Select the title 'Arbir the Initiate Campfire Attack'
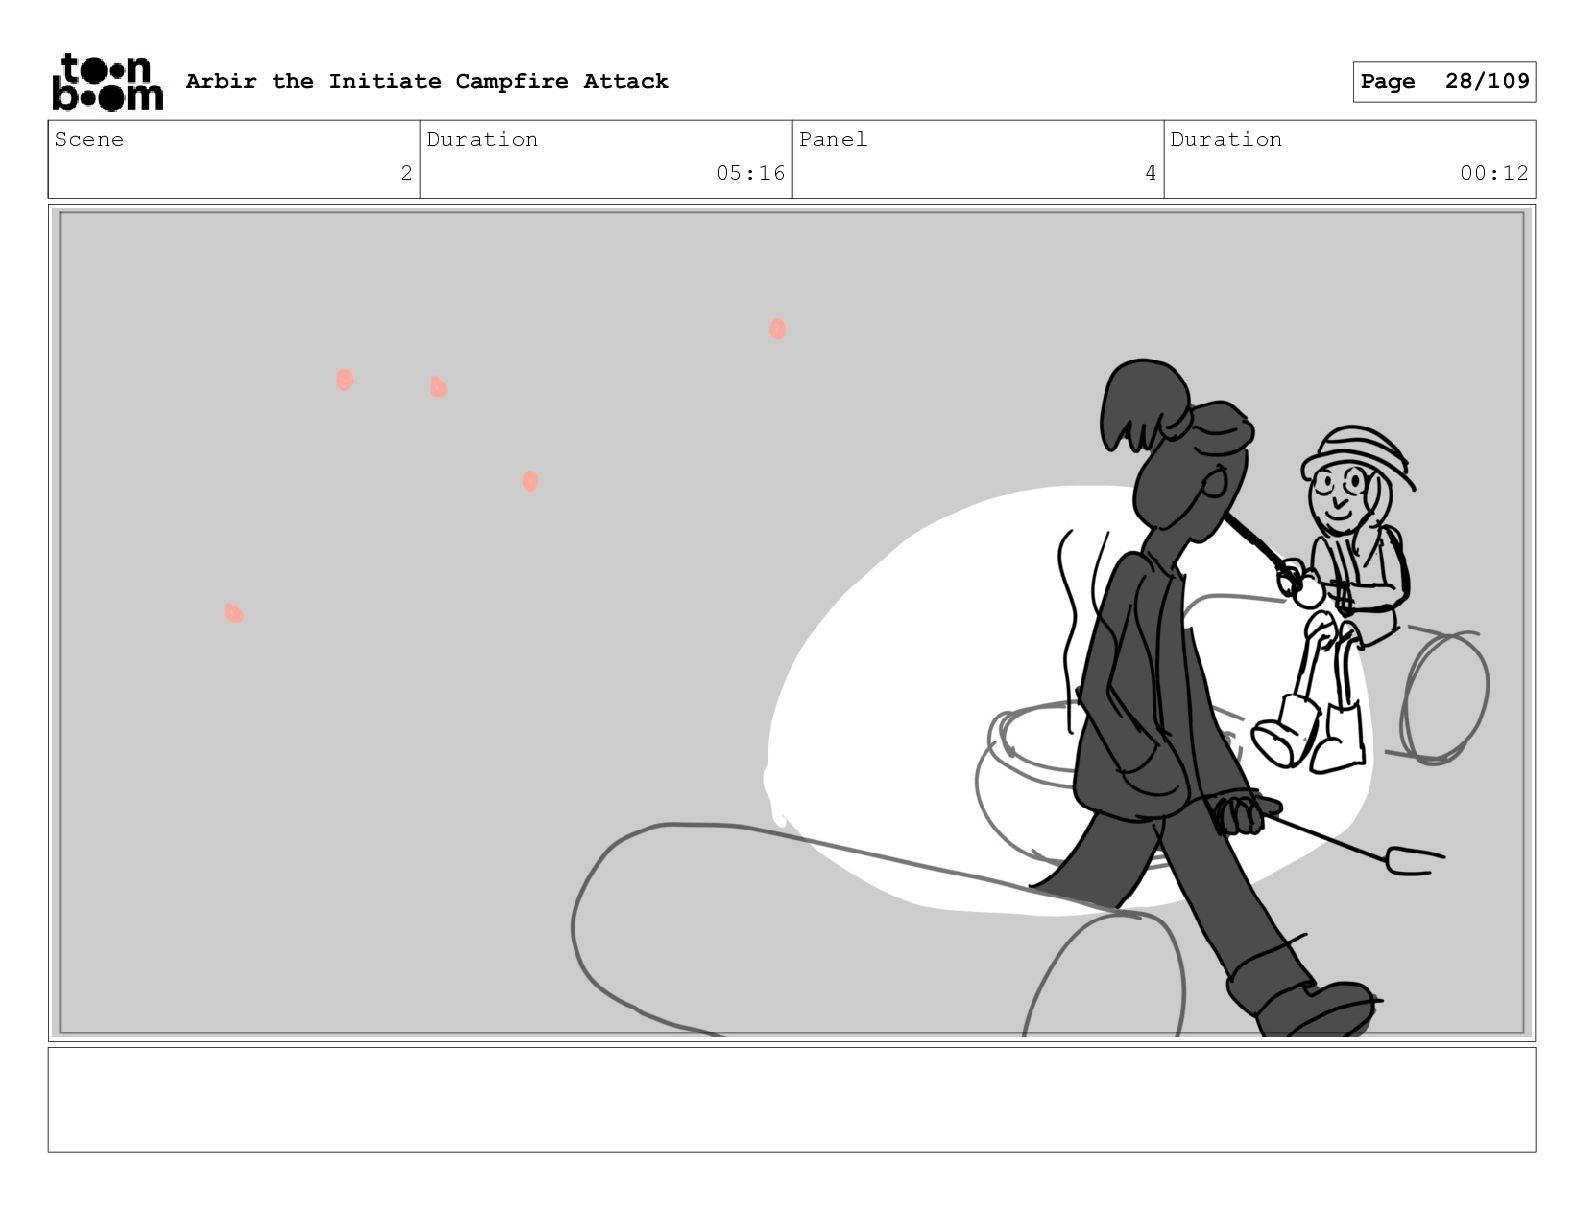 (427, 81)
